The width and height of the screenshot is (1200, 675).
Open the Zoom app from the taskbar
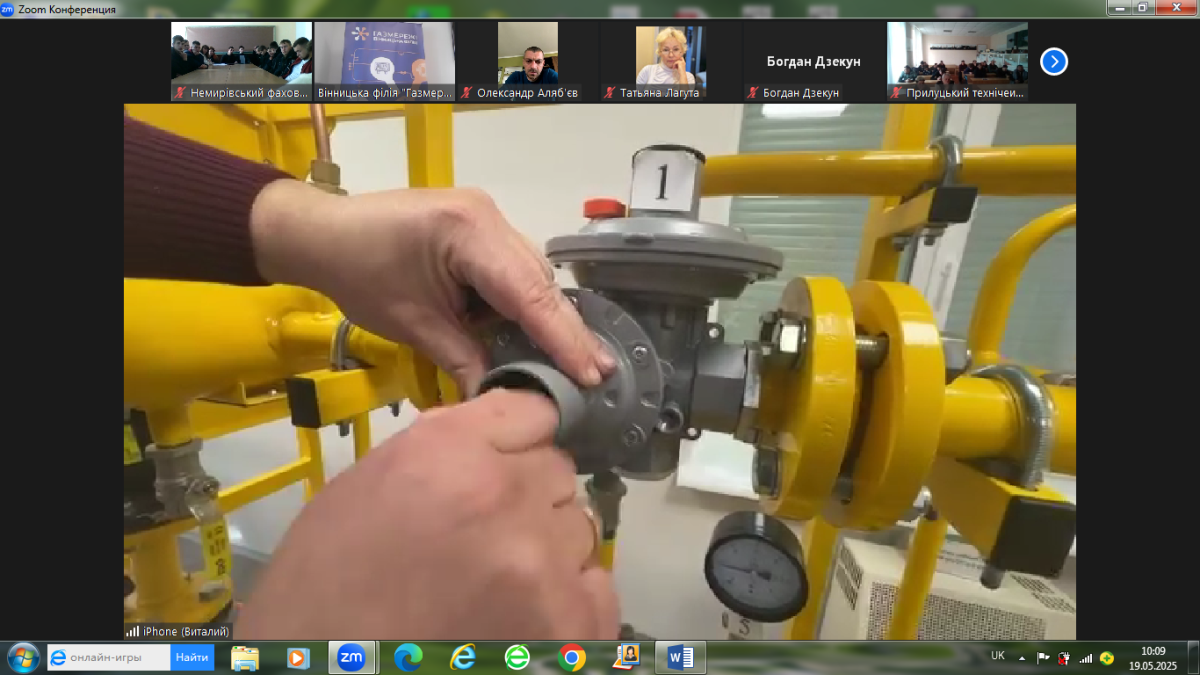(x=351, y=657)
